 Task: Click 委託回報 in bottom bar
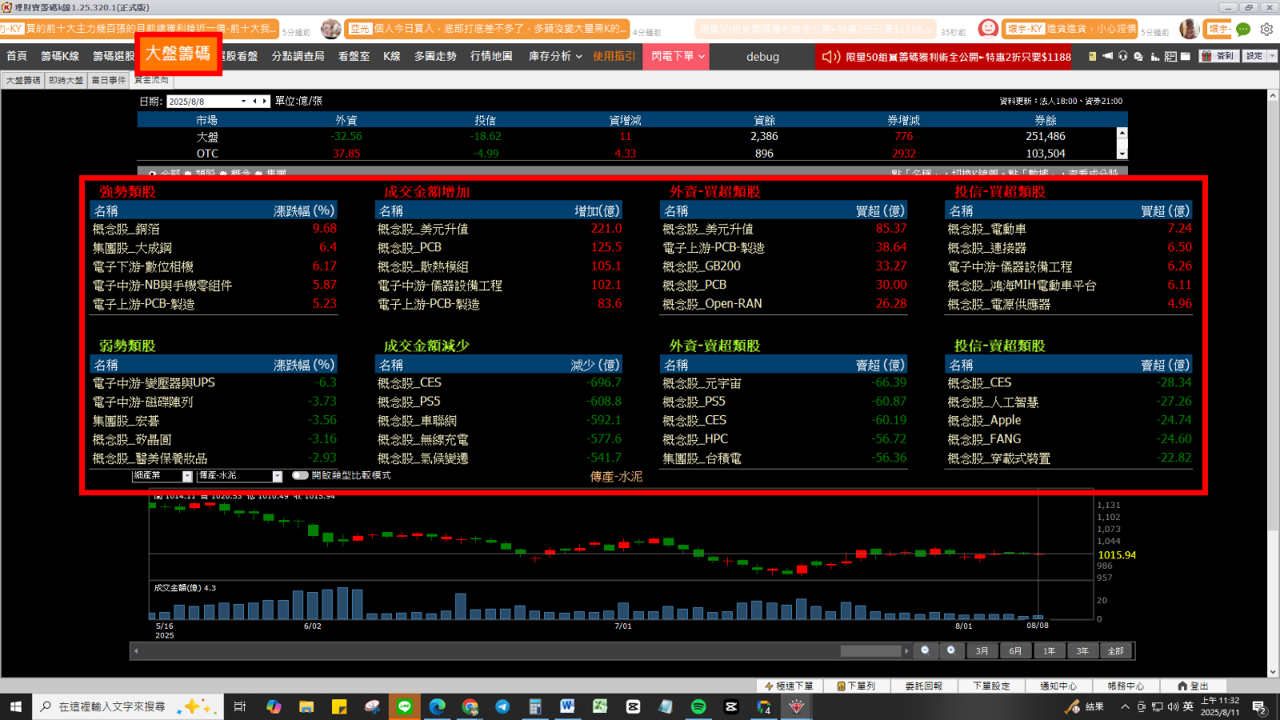pyautogui.click(x=923, y=686)
